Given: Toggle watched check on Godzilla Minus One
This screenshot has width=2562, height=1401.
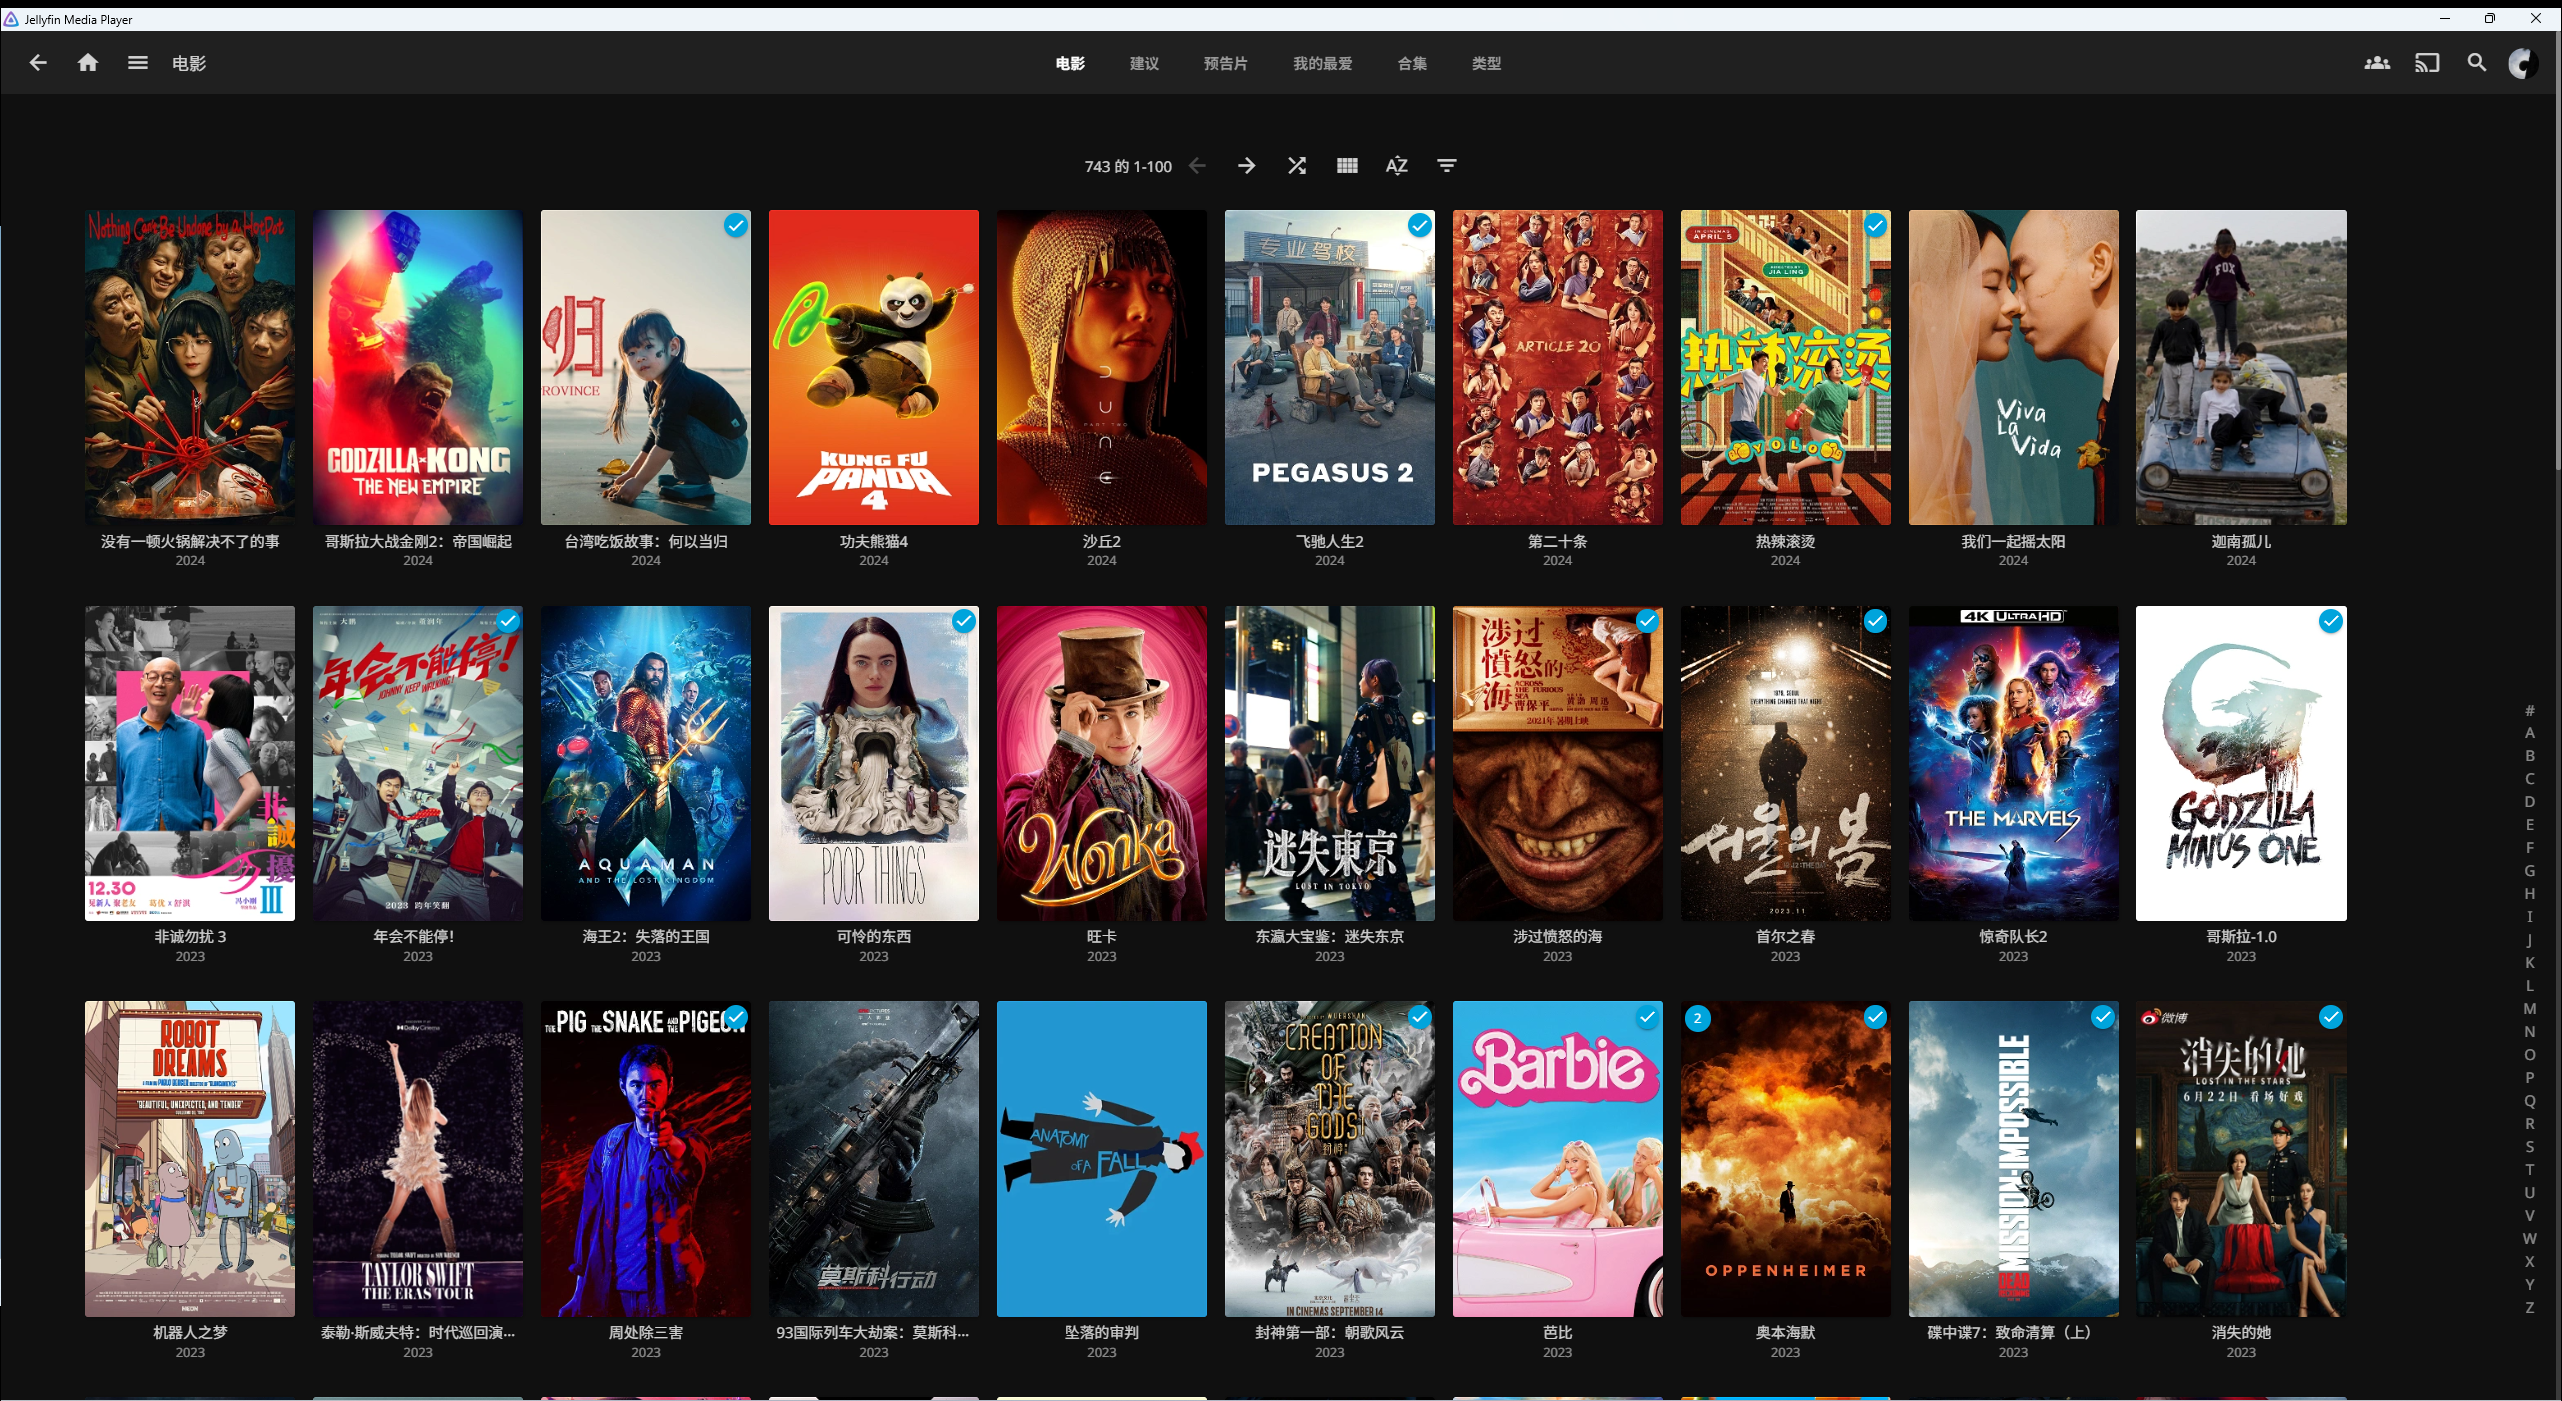Looking at the screenshot, I should tap(2331, 622).
